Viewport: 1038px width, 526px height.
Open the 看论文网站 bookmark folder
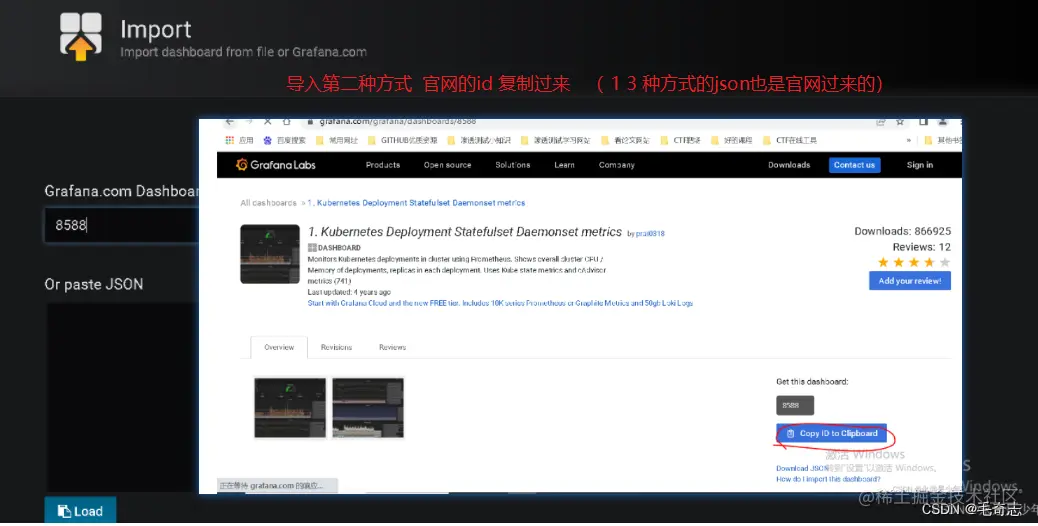click(x=626, y=140)
